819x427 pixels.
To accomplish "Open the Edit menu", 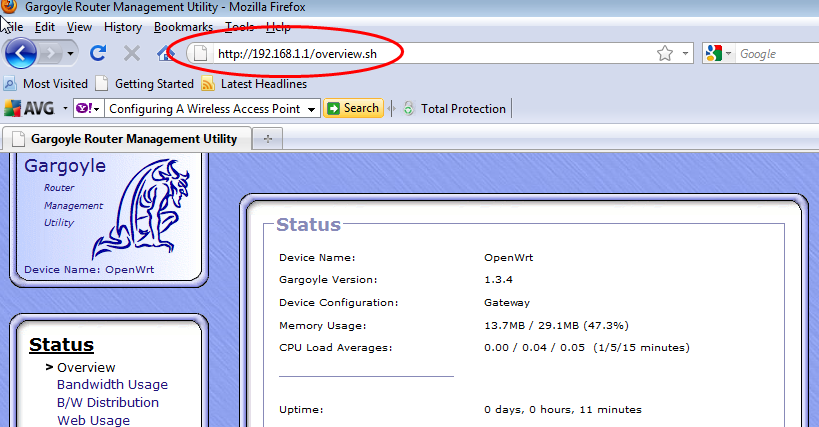I will (x=44, y=27).
